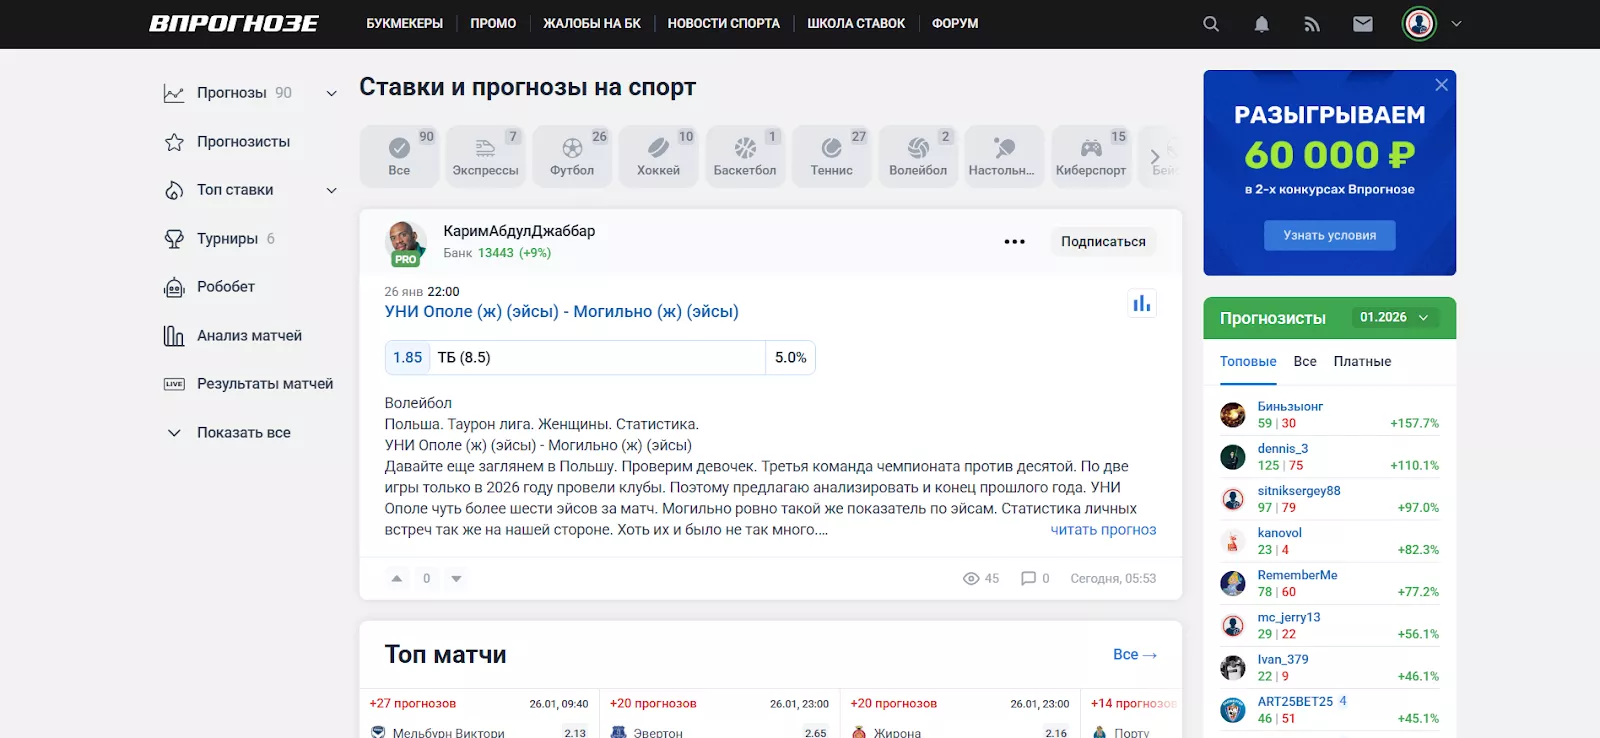Open notifications bell icon
The width and height of the screenshot is (1600, 738).
[1261, 24]
